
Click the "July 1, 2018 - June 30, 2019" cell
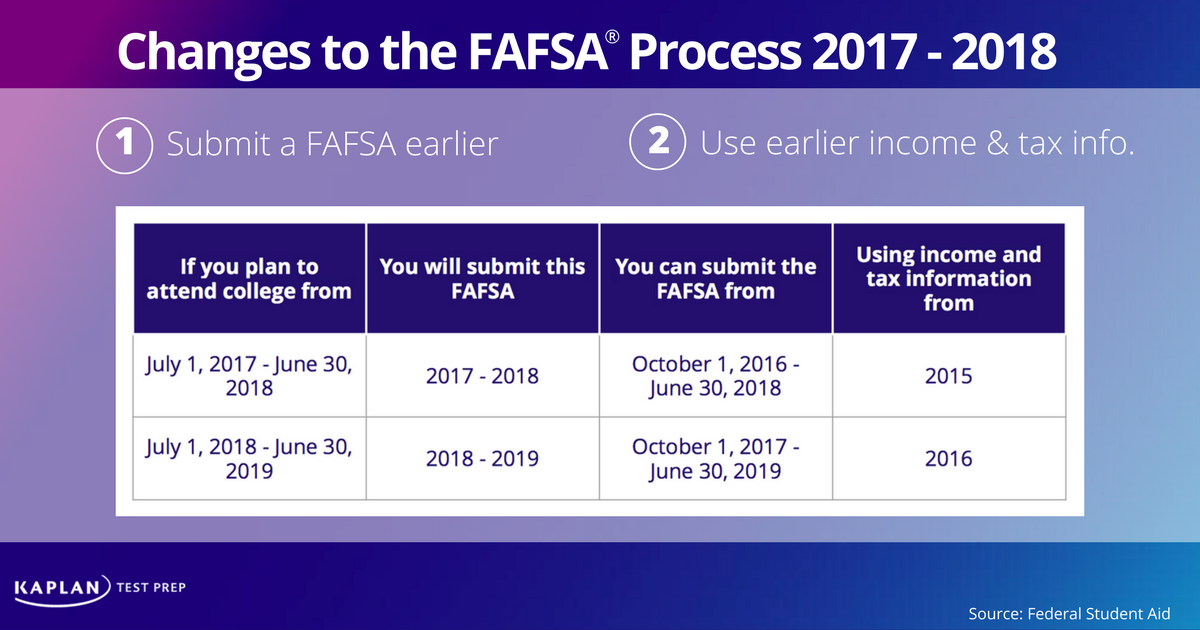tap(249, 457)
